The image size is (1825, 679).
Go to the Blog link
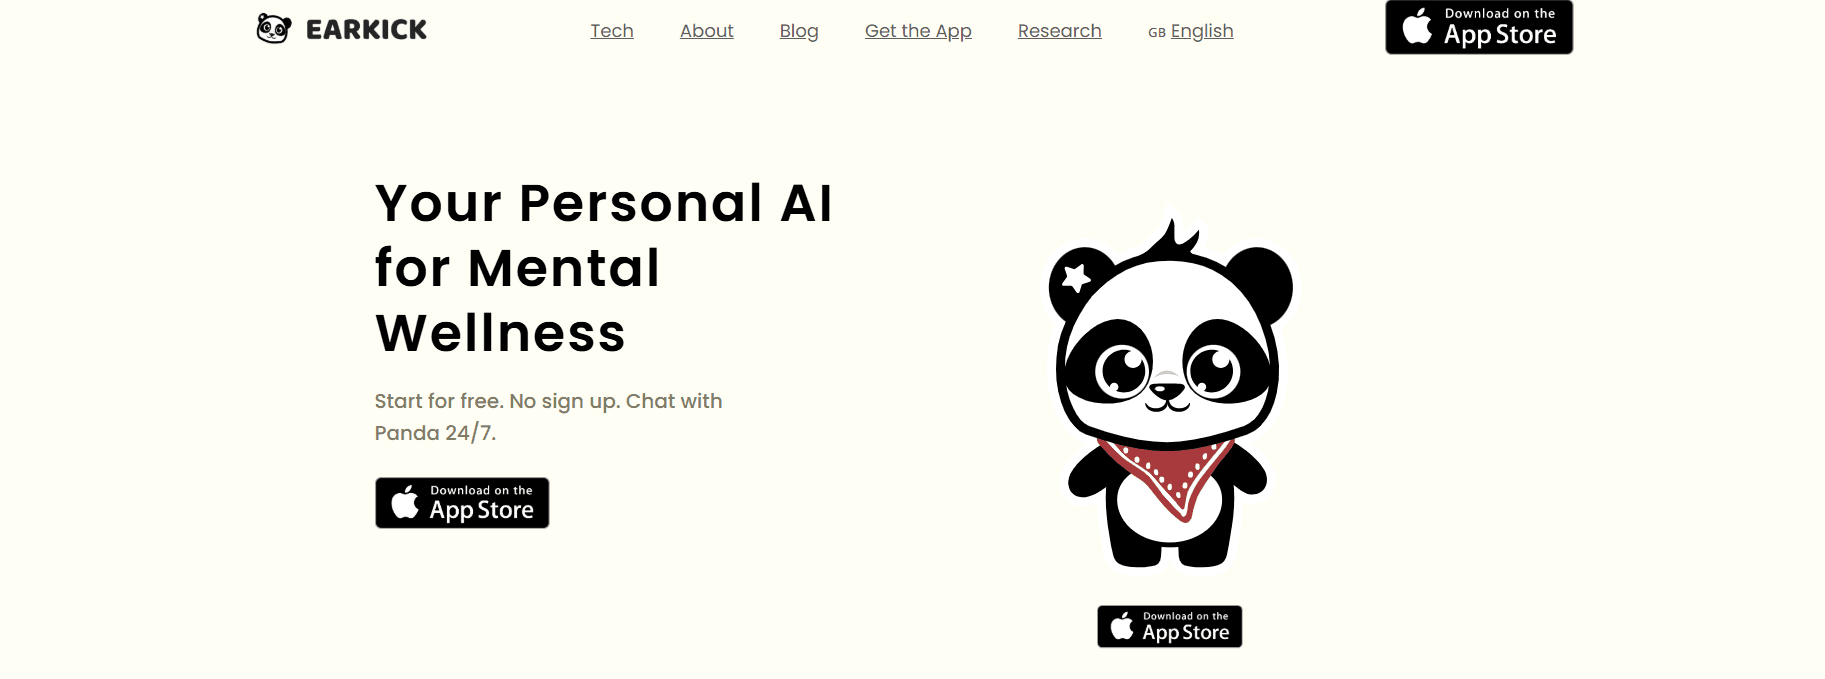tap(799, 31)
